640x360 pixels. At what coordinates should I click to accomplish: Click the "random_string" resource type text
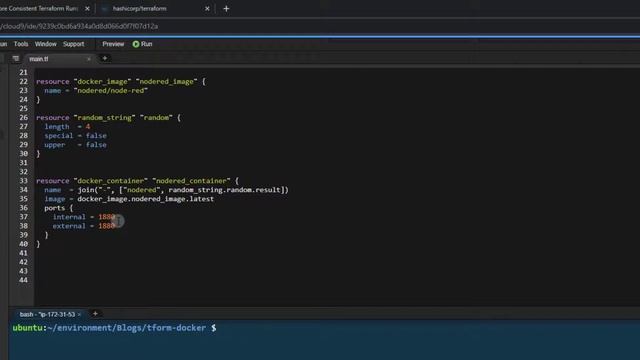(104, 118)
